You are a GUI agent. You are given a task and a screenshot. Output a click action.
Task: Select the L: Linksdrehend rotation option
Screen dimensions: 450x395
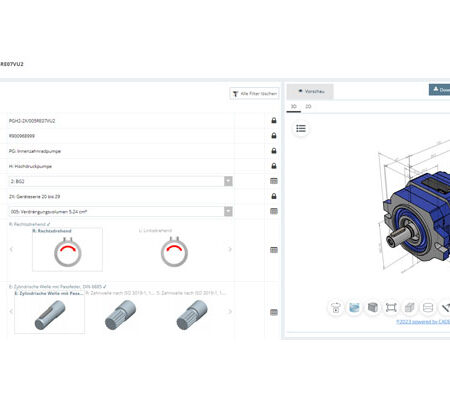(174, 250)
